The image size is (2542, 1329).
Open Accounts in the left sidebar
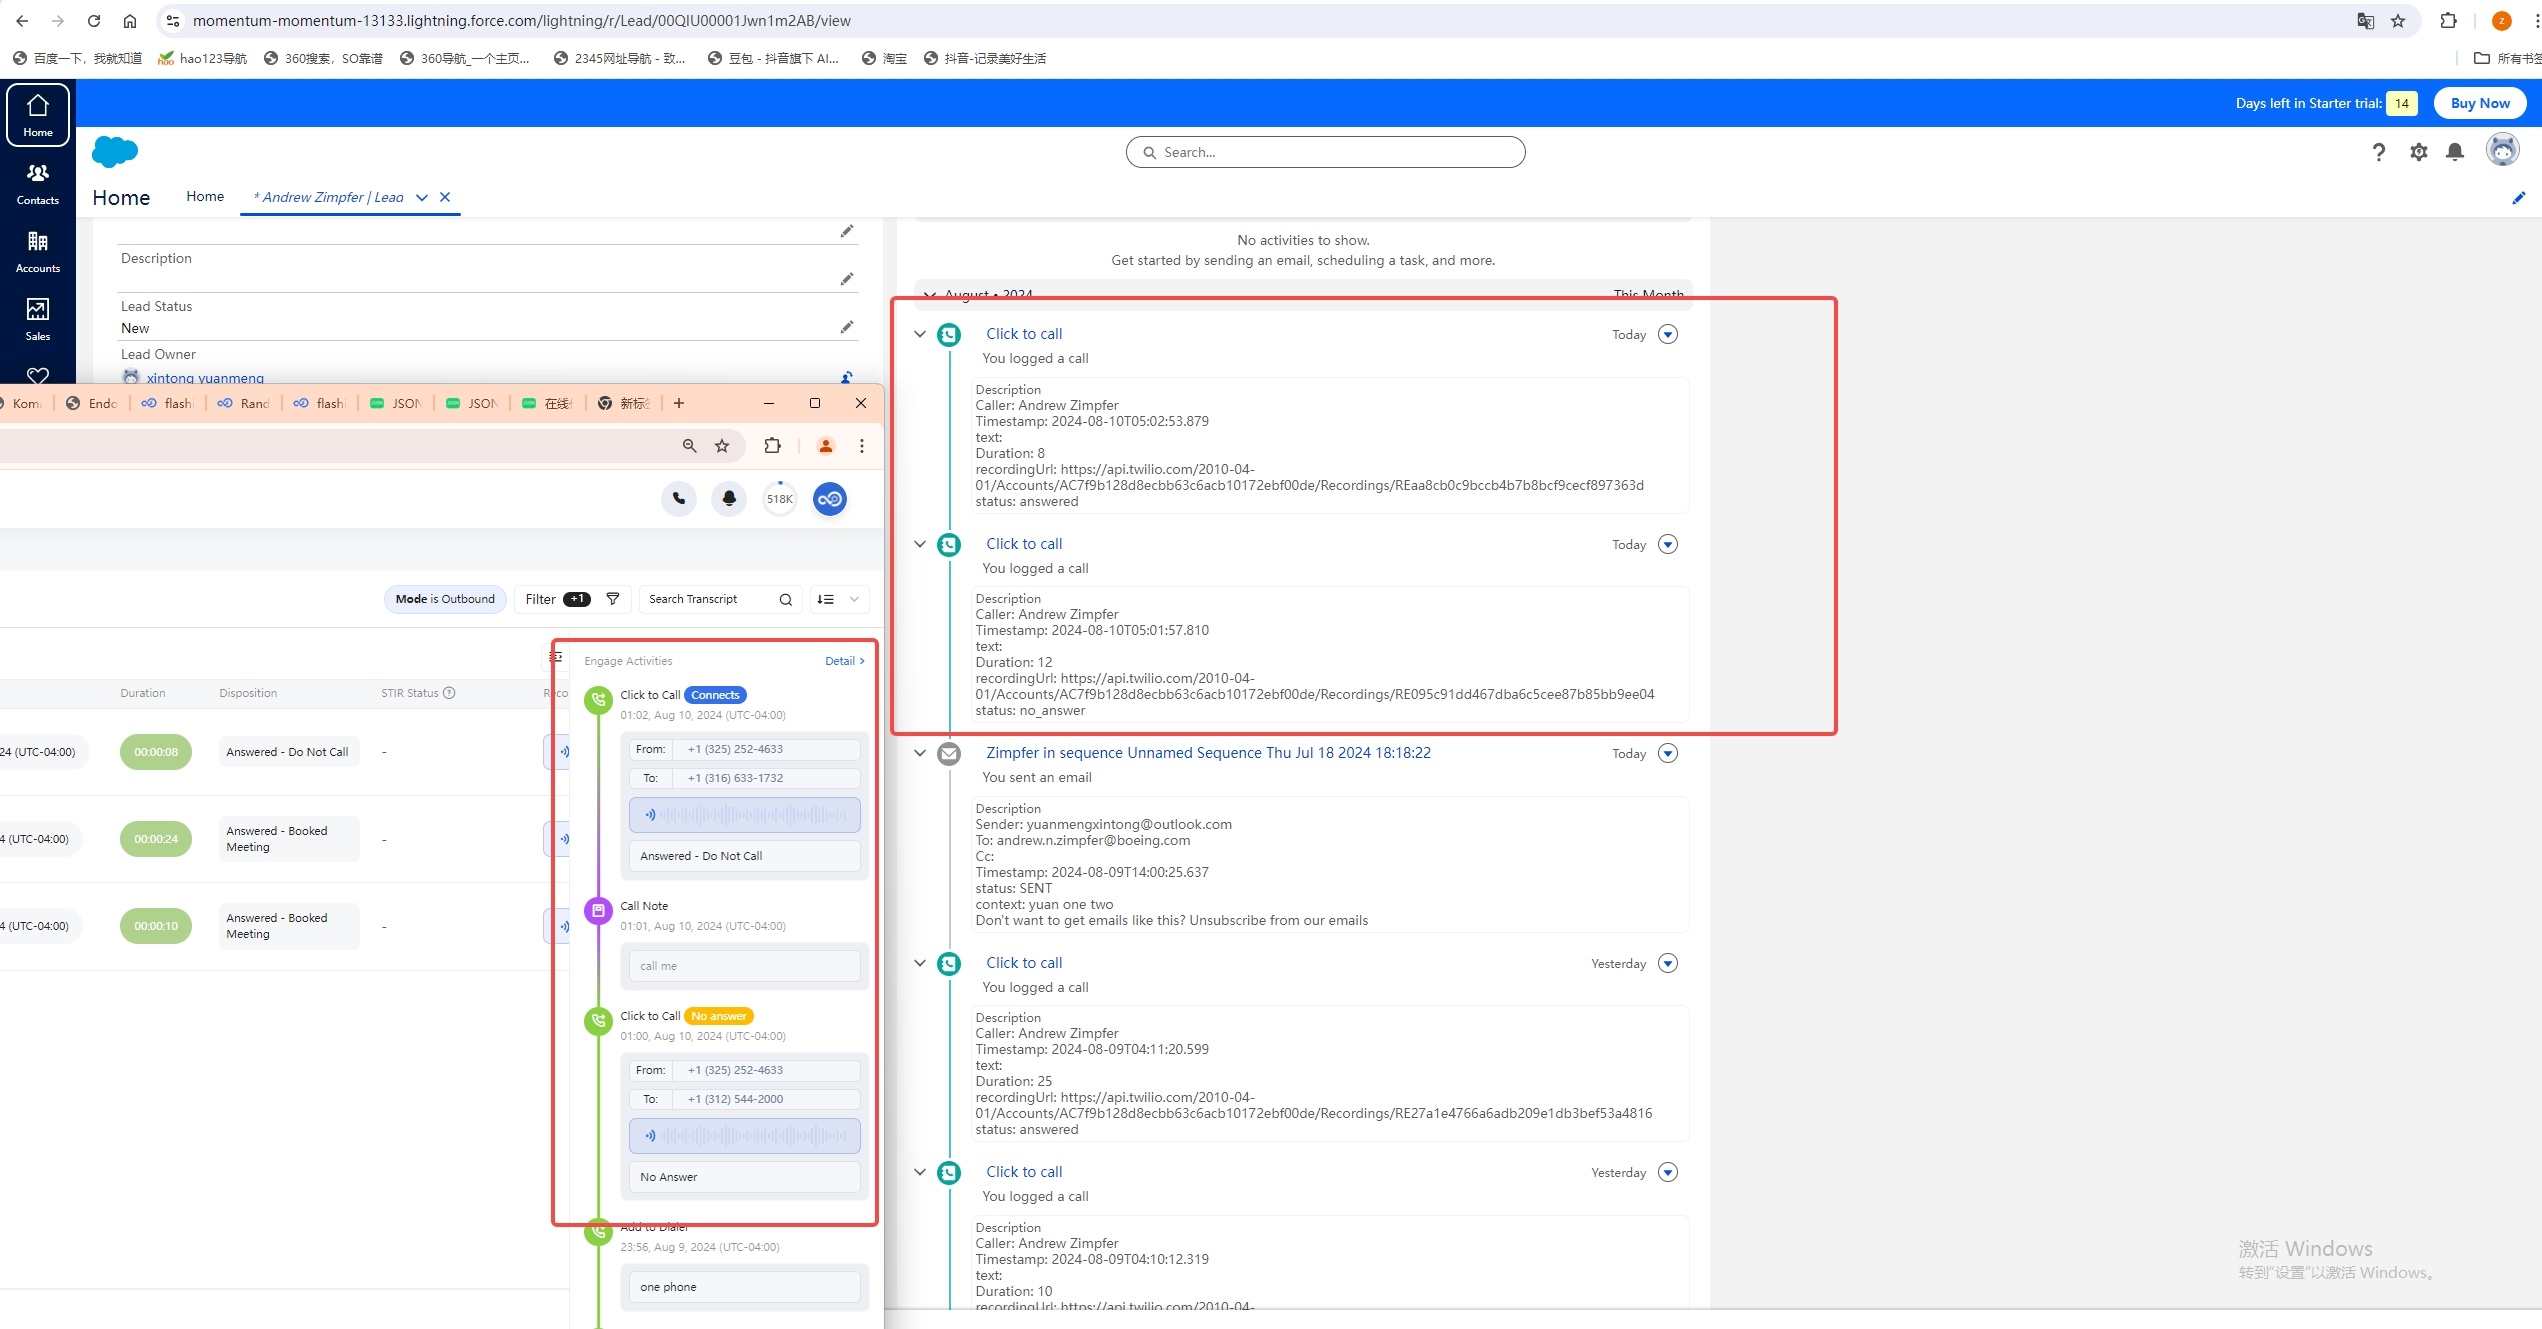38,252
